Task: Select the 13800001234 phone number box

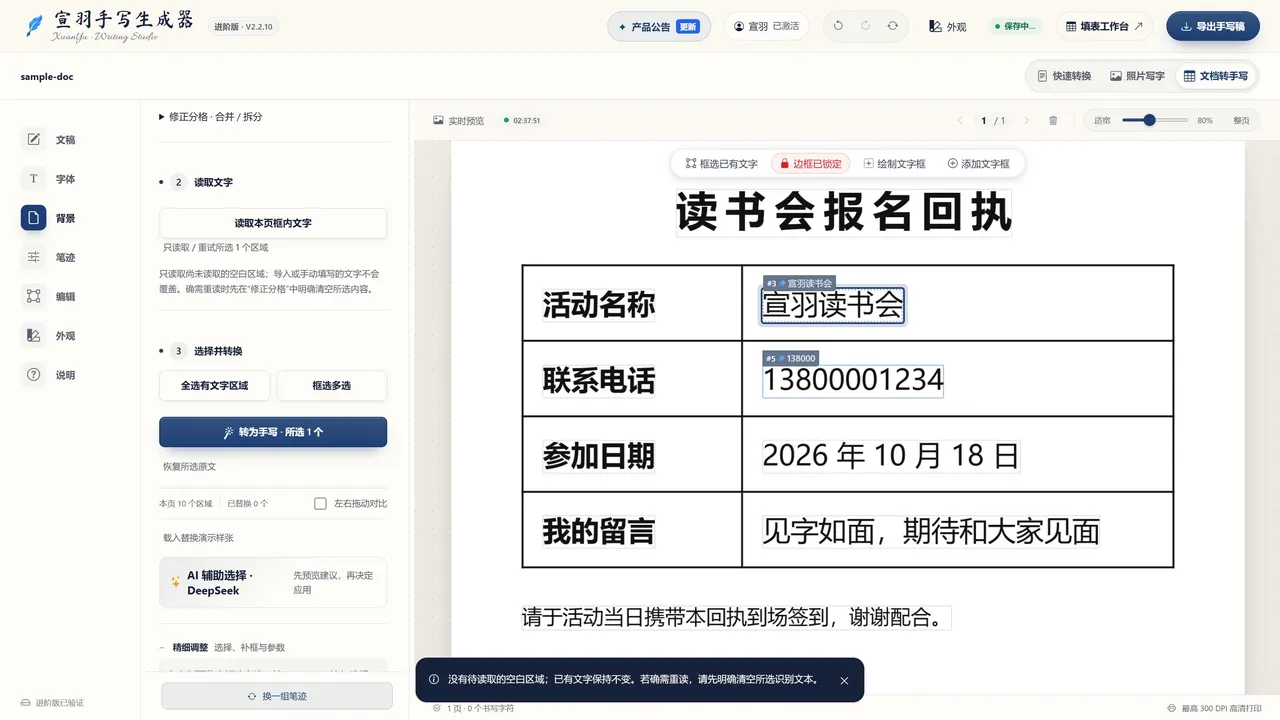Action: (853, 380)
